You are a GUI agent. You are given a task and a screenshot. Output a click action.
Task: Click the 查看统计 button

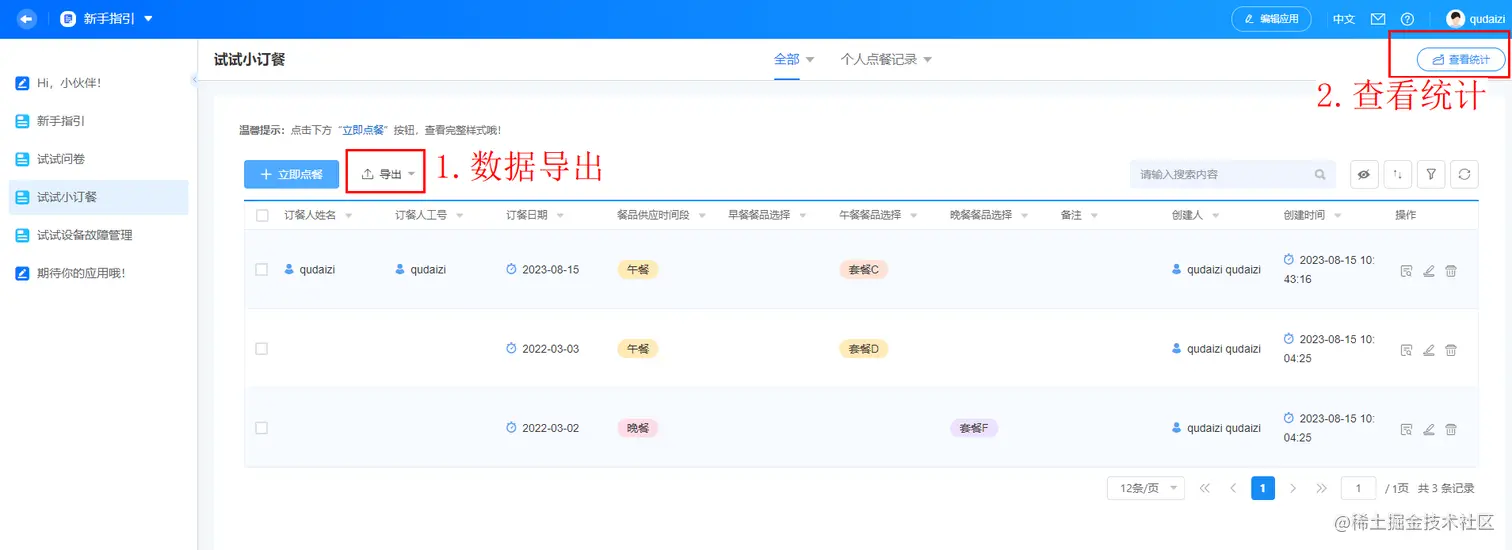1460,60
